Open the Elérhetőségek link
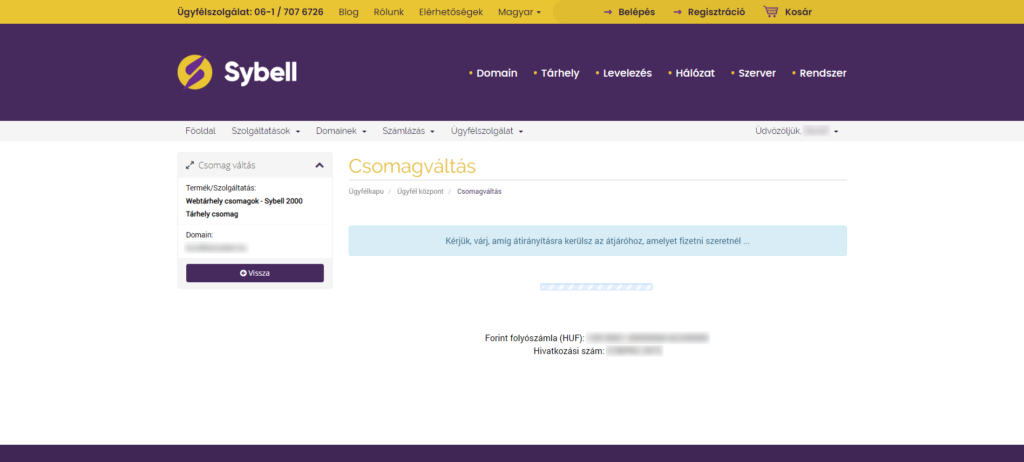The height and width of the screenshot is (462, 1024). pyautogui.click(x=451, y=12)
